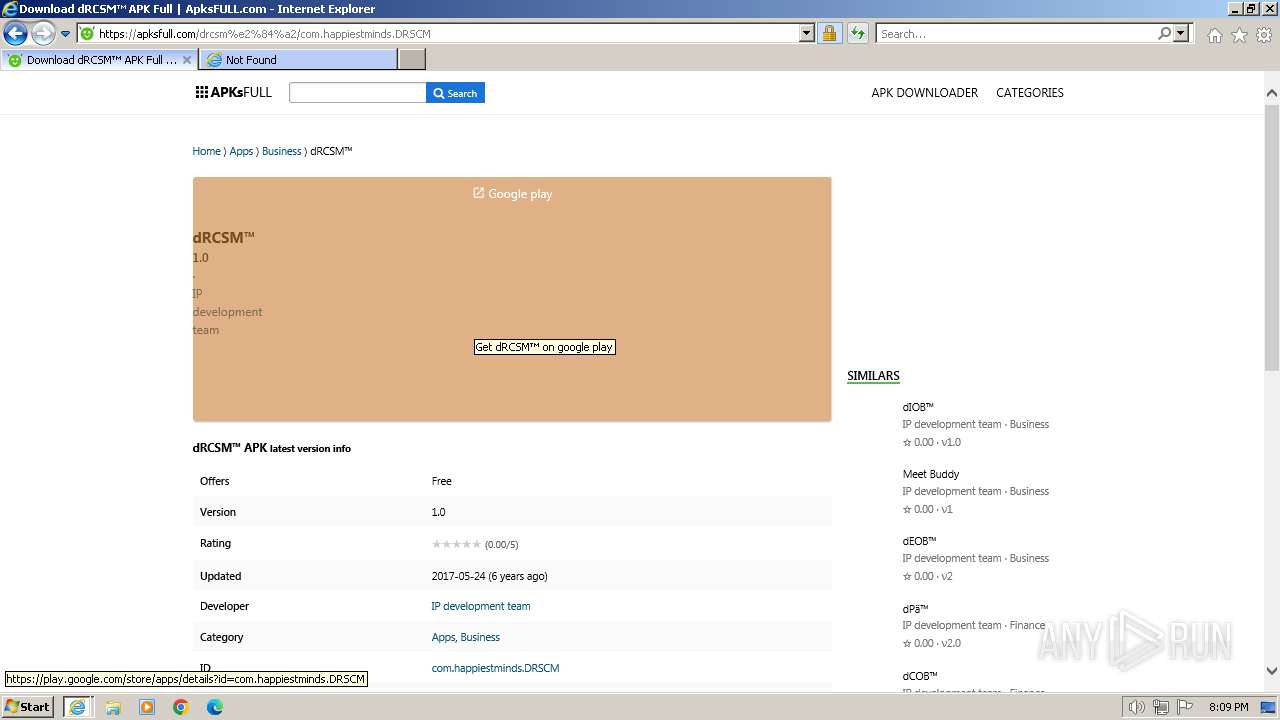This screenshot has height=720, width=1280.
Task: Click the page scrollbar down arrow
Action: coord(1271,671)
